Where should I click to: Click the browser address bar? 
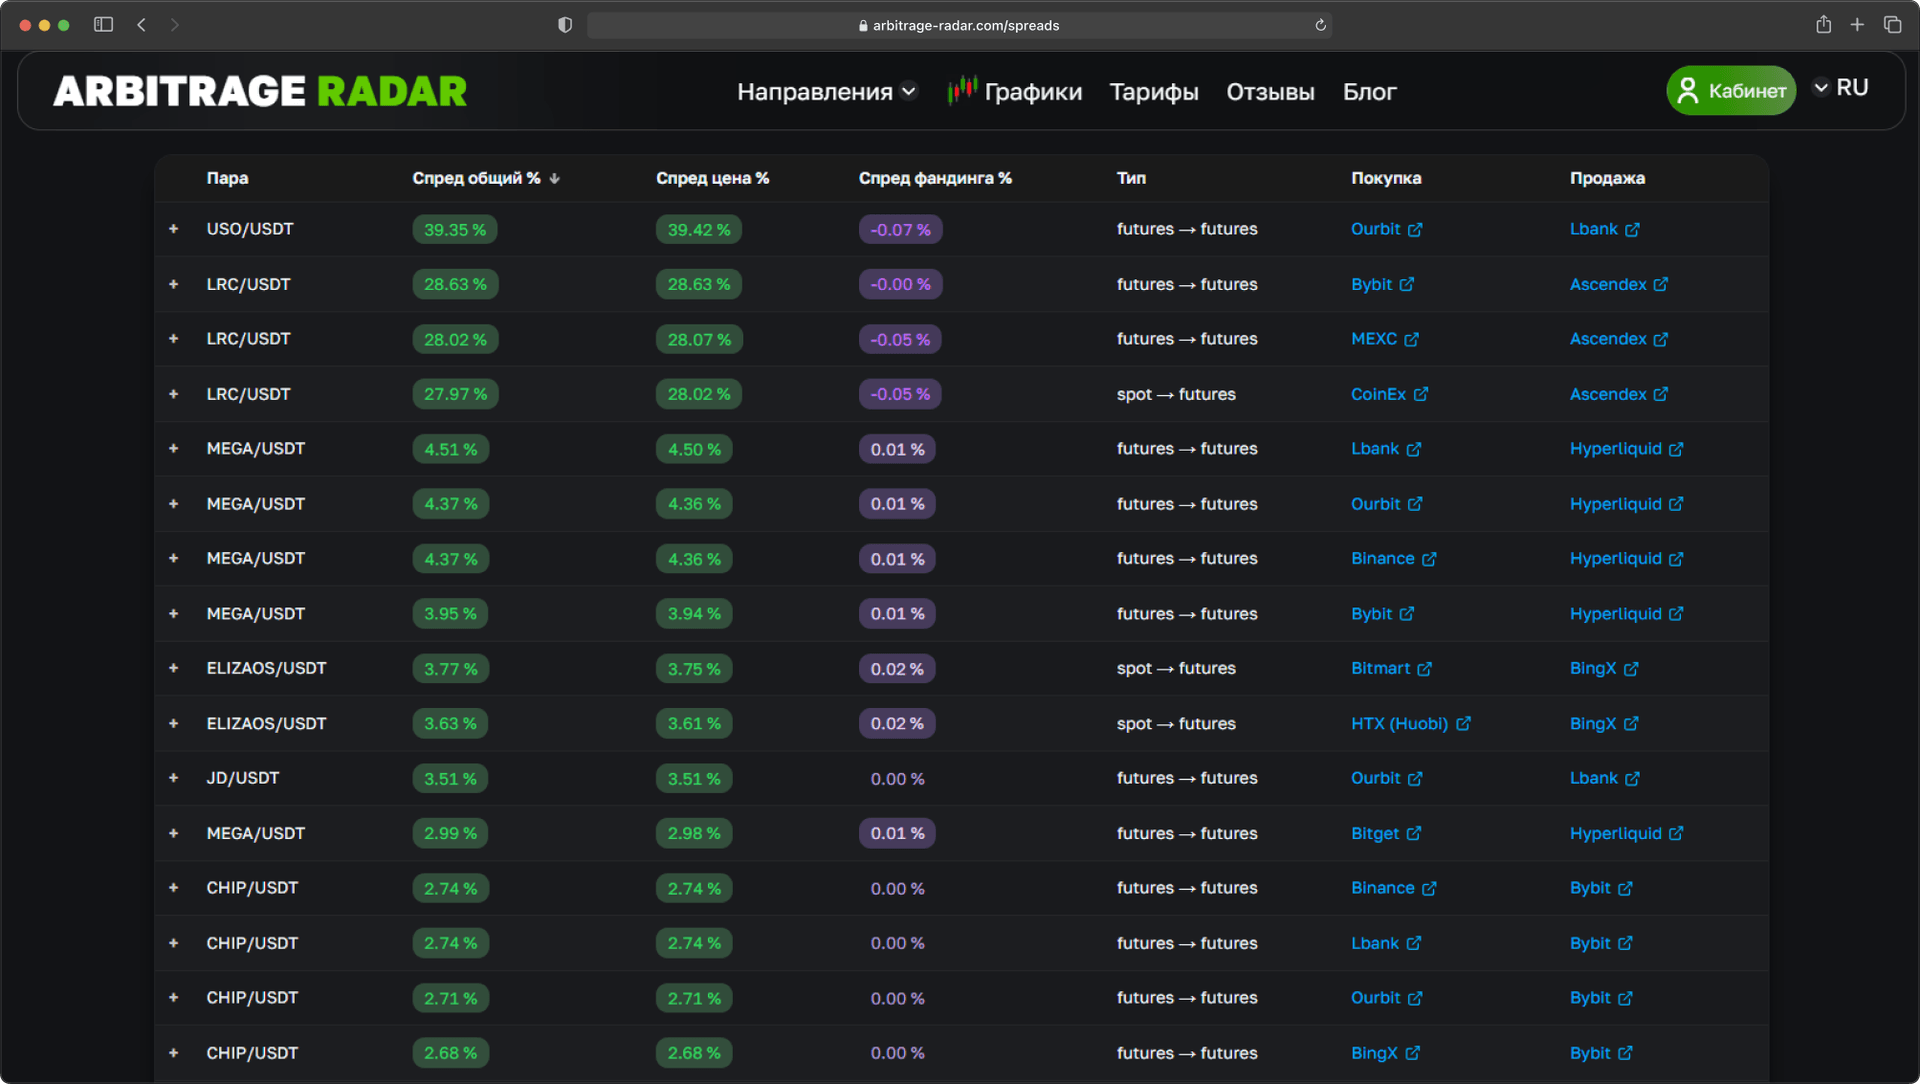(960, 25)
